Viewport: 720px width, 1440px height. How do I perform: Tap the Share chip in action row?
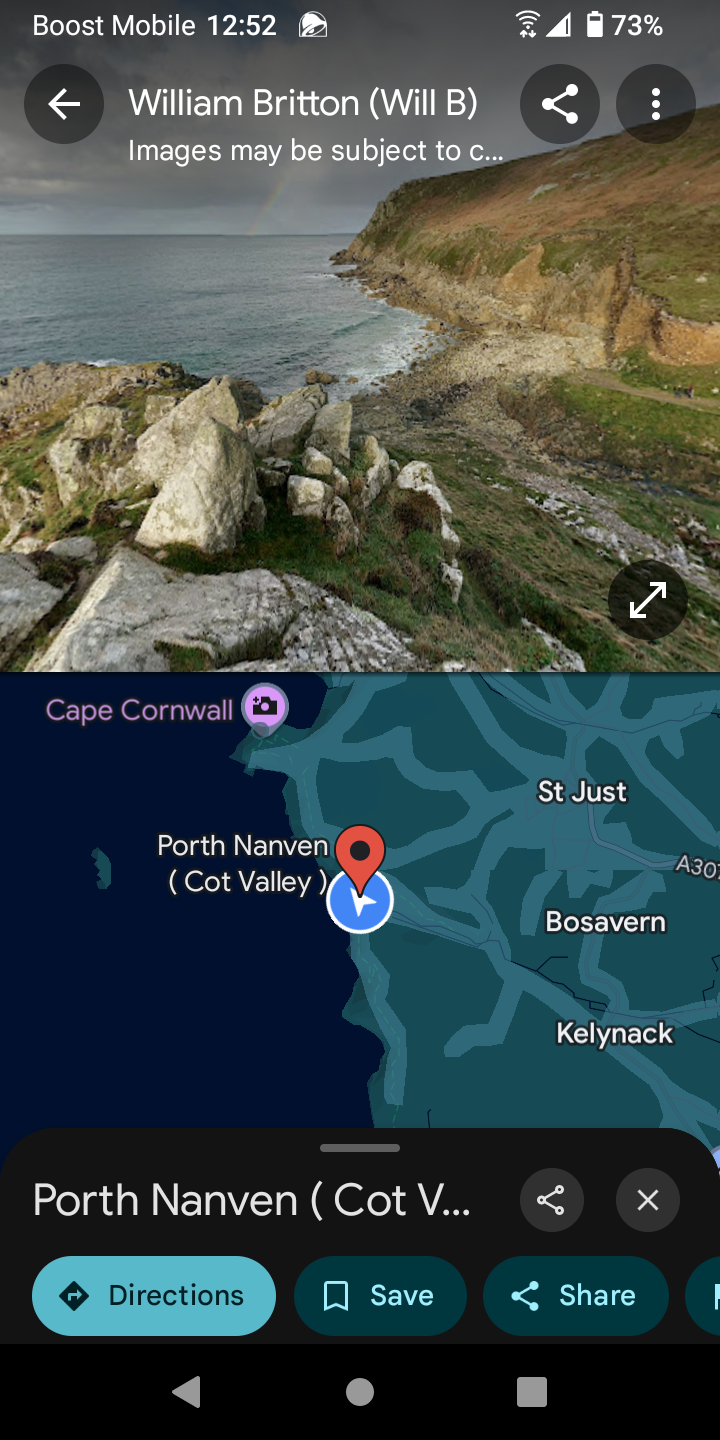pos(576,1296)
